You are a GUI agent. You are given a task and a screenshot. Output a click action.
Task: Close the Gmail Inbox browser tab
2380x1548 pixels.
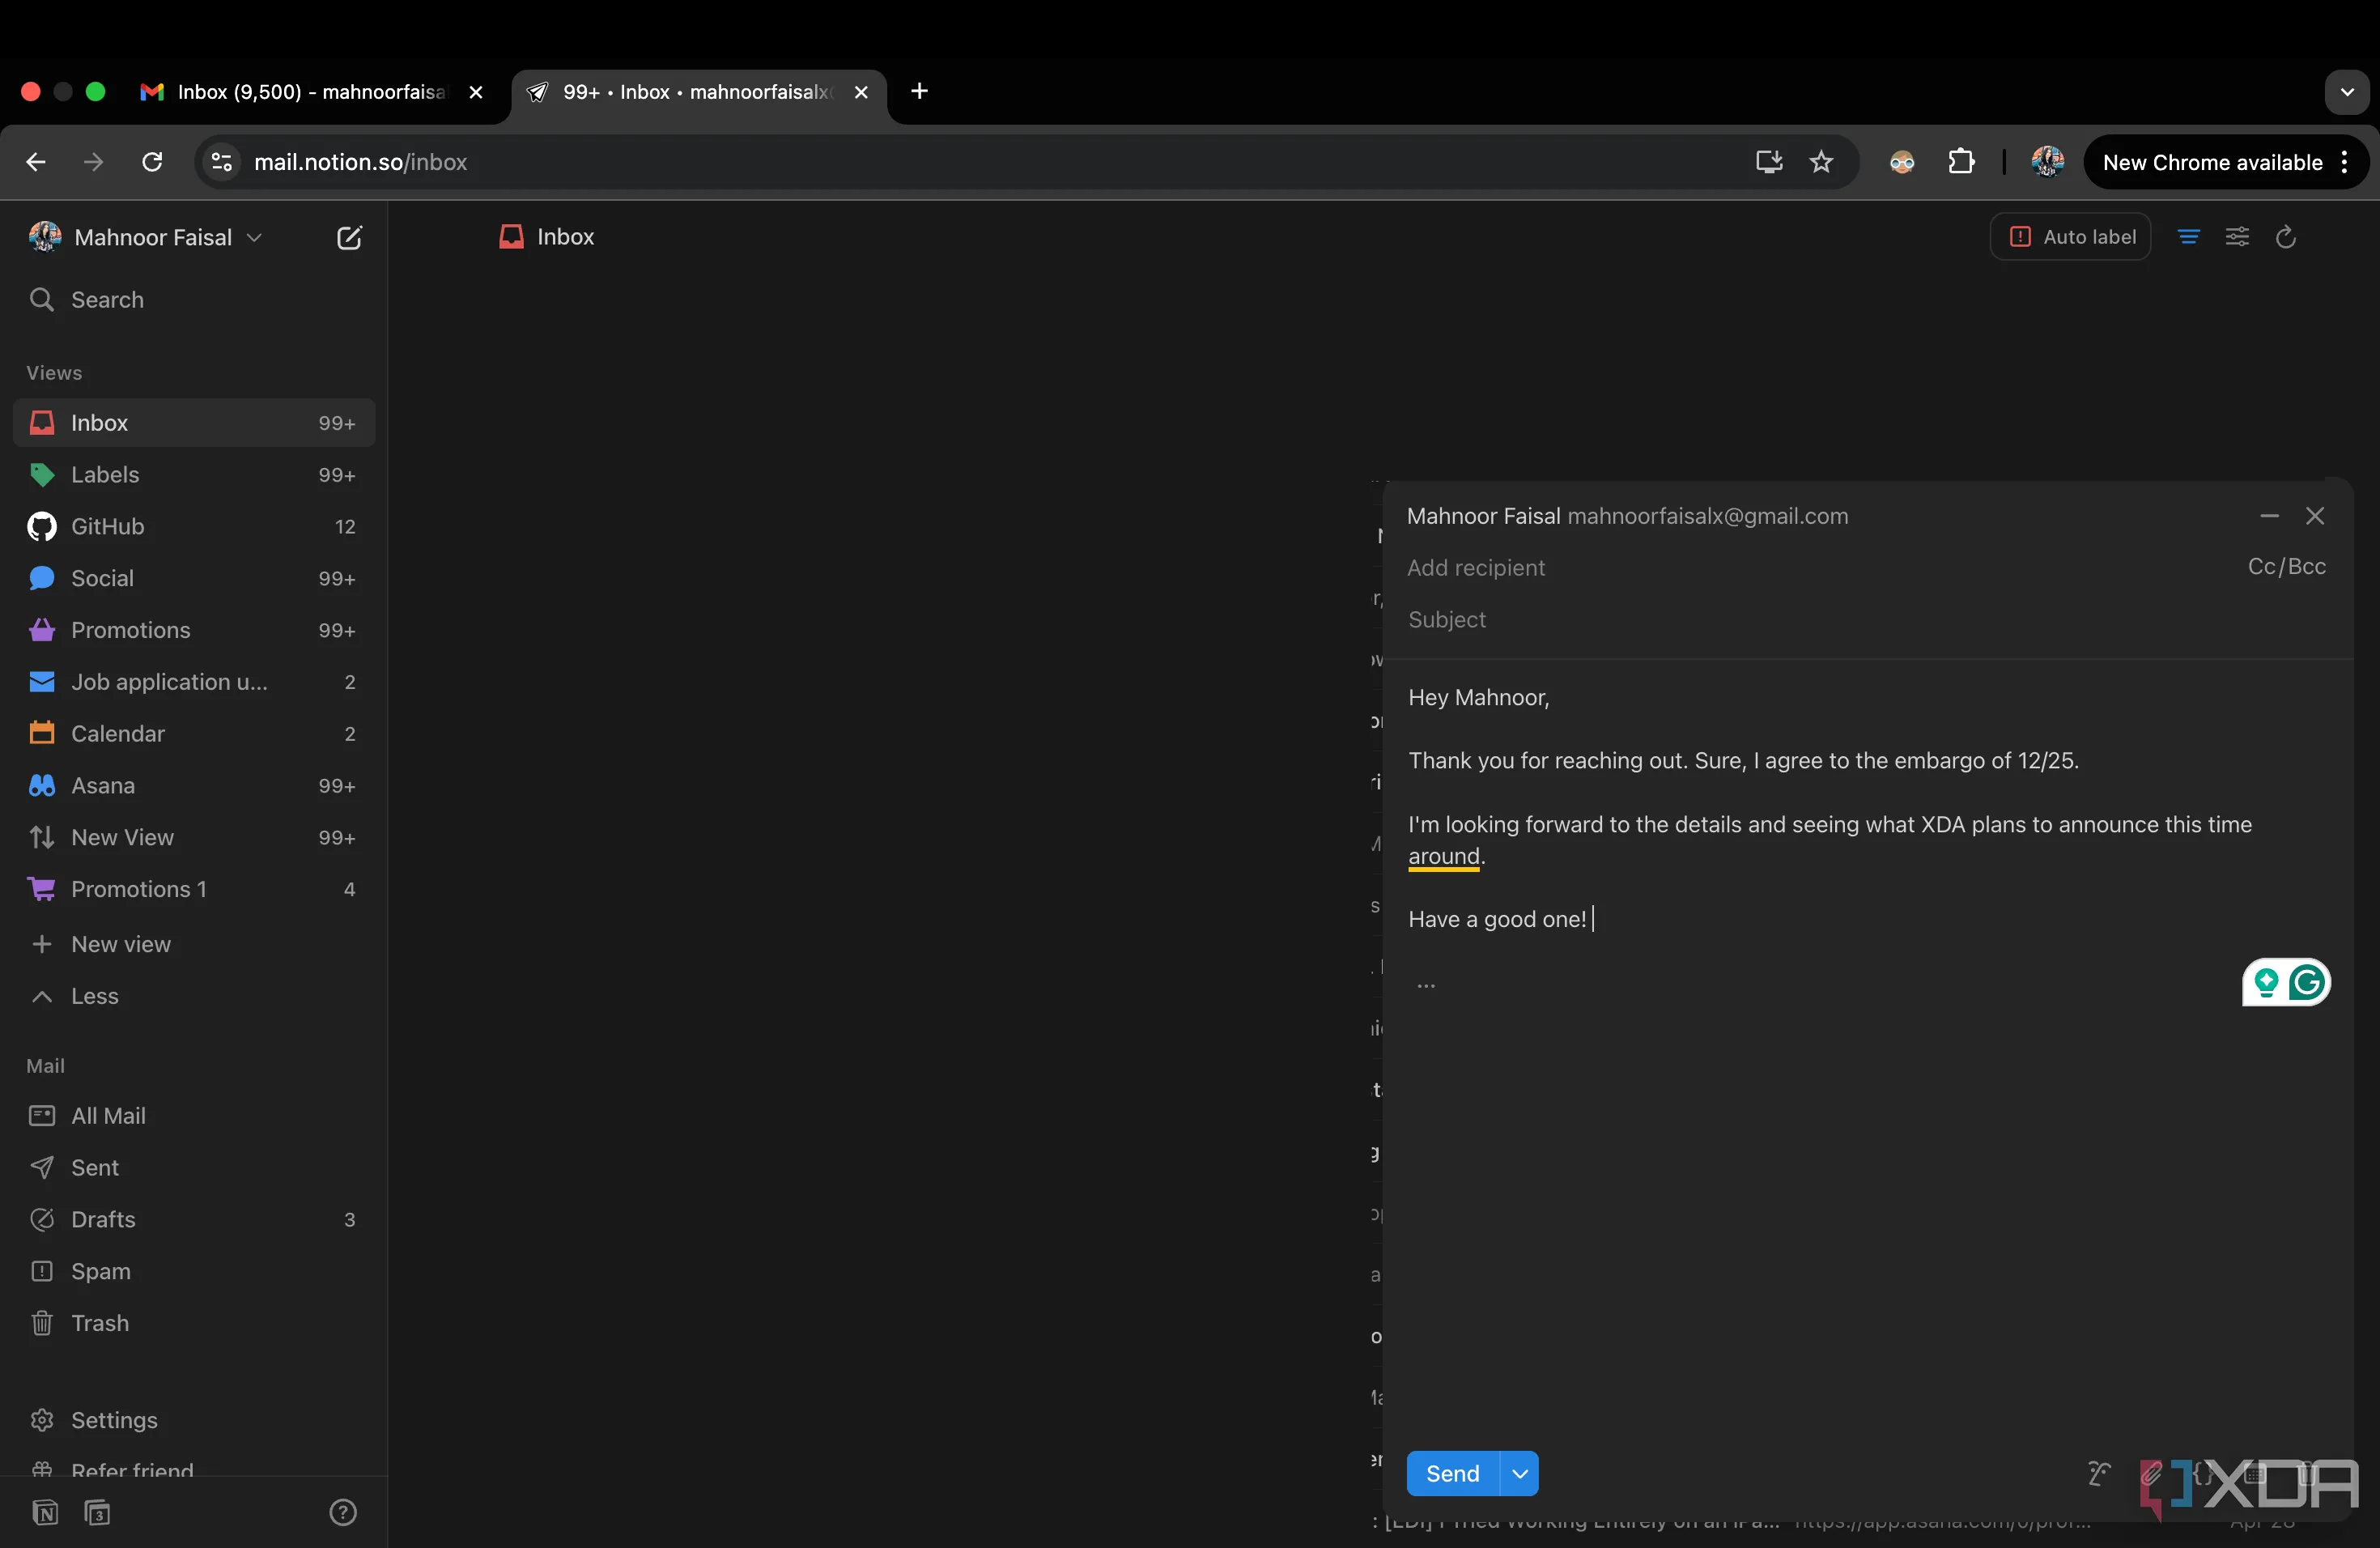coord(476,92)
